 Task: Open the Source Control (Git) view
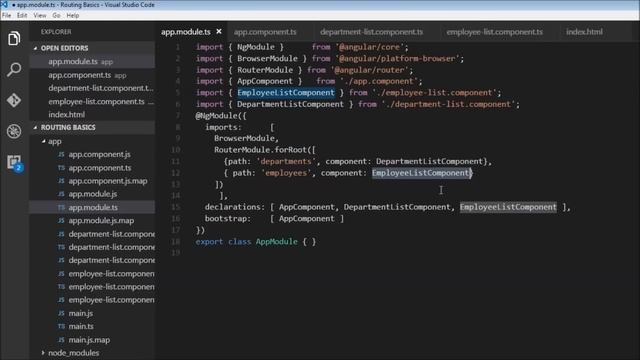pyautogui.click(x=14, y=100)
